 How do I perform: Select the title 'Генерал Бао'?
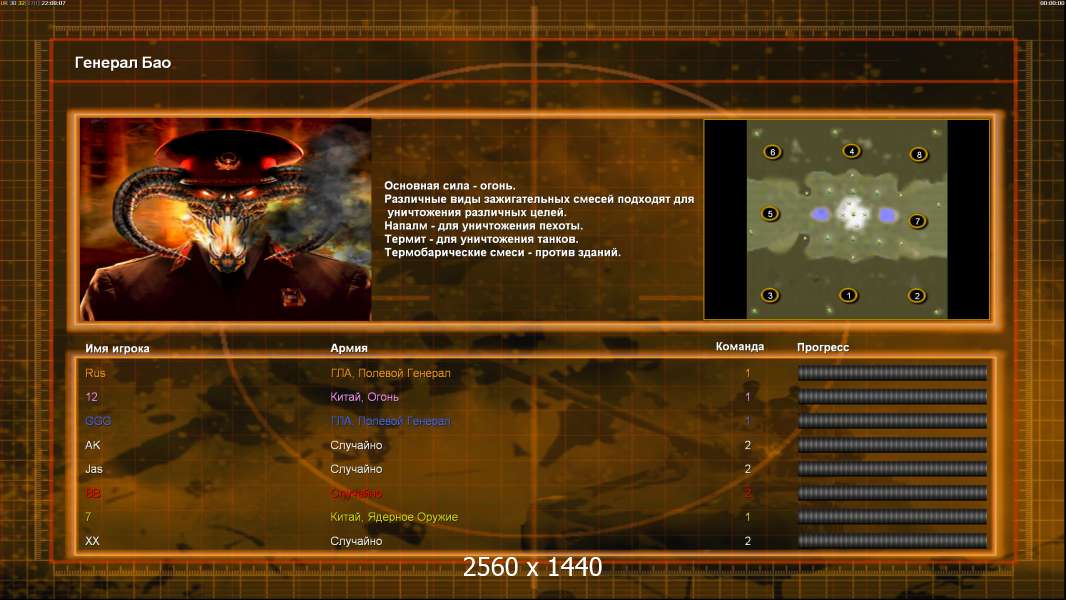pos(123,63)
